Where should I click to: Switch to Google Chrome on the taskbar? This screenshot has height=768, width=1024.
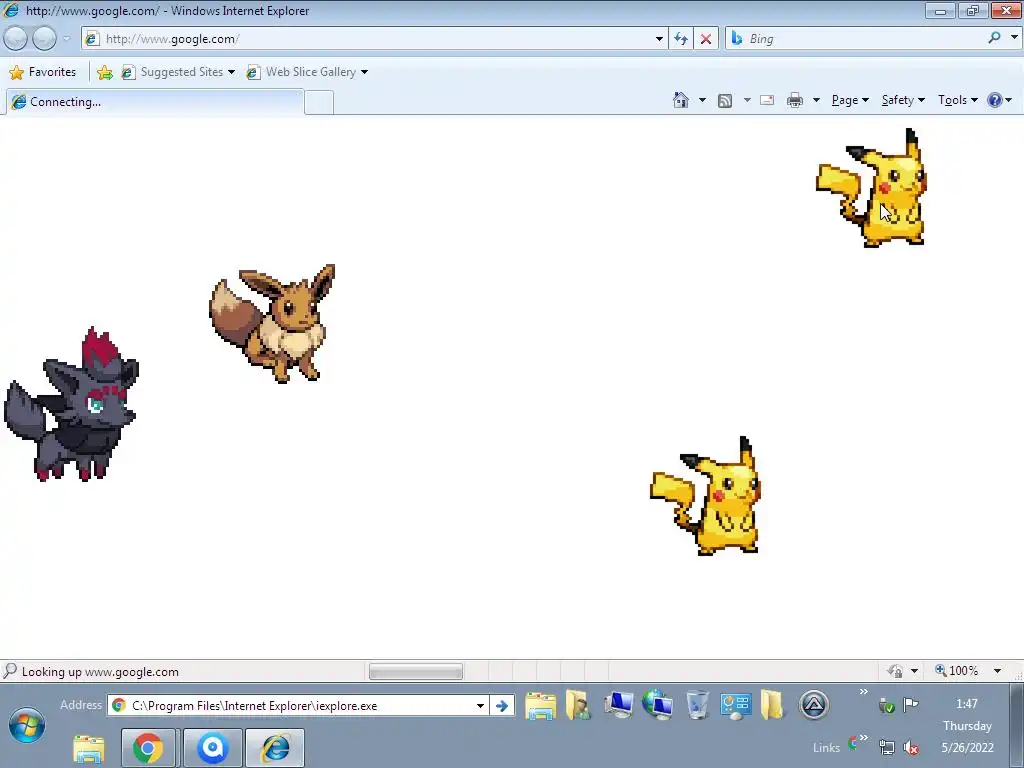148,748
